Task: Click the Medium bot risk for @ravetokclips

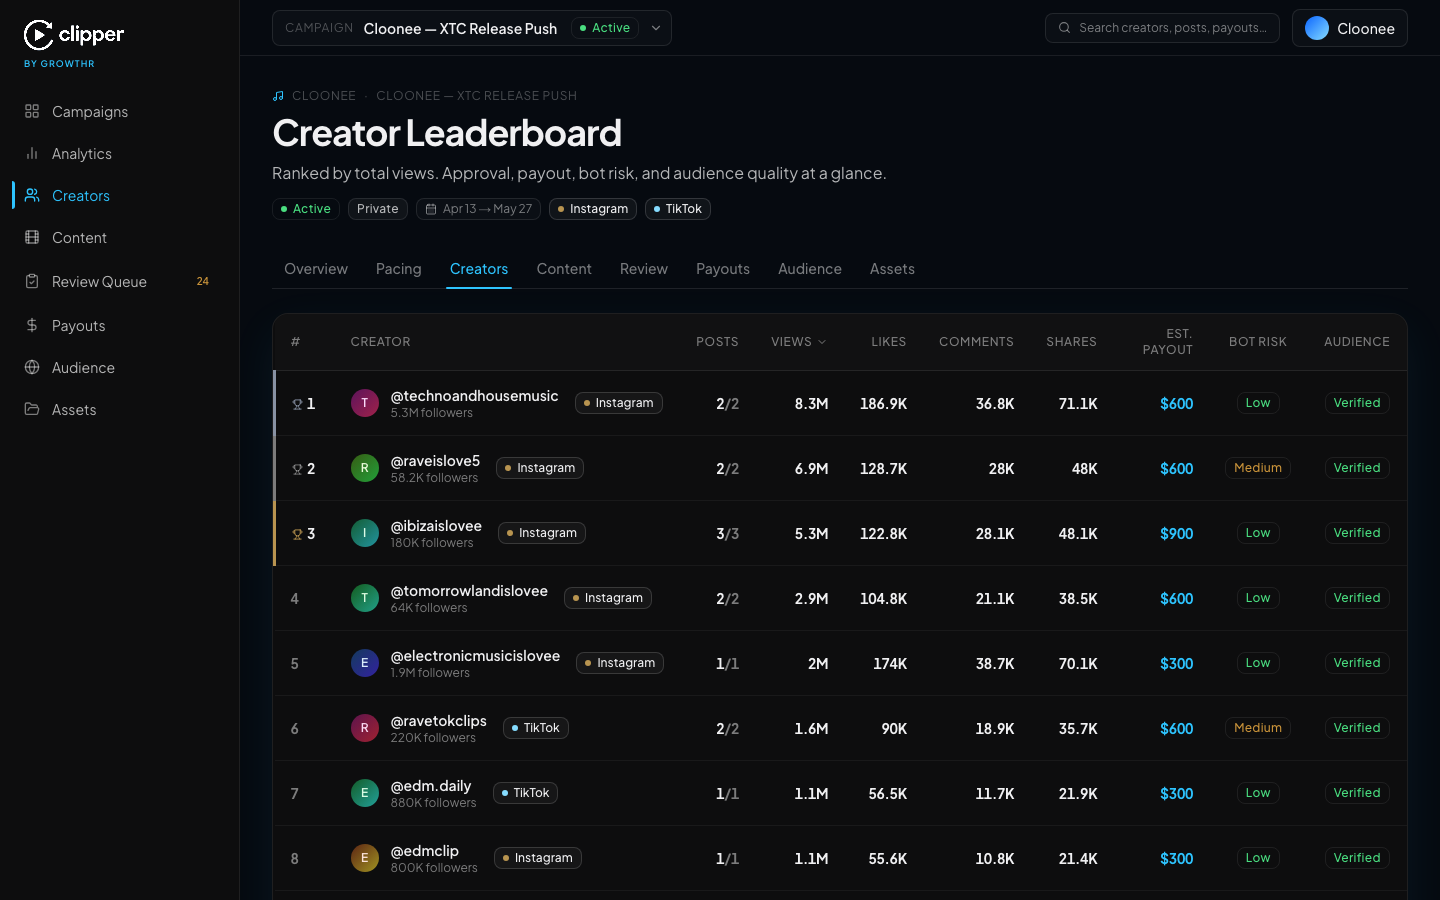Action: tap(1258, 728)
